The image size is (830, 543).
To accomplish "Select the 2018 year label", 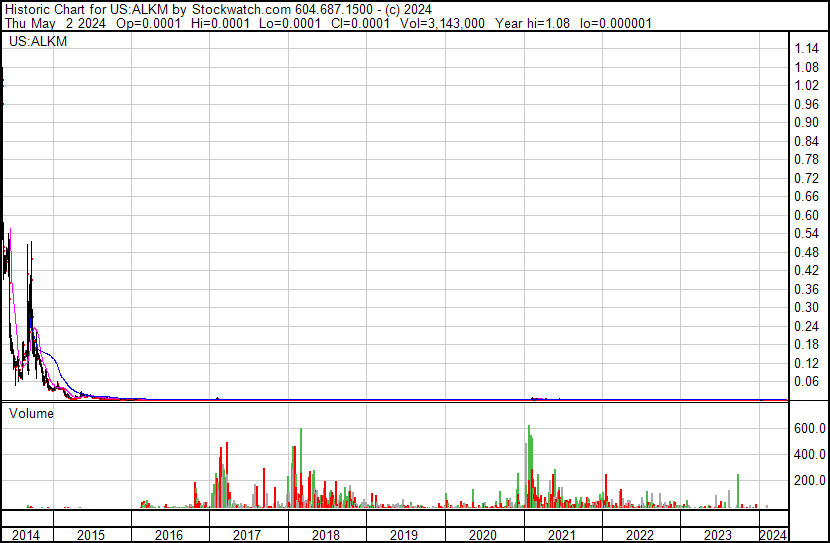I will pos(326,535).
